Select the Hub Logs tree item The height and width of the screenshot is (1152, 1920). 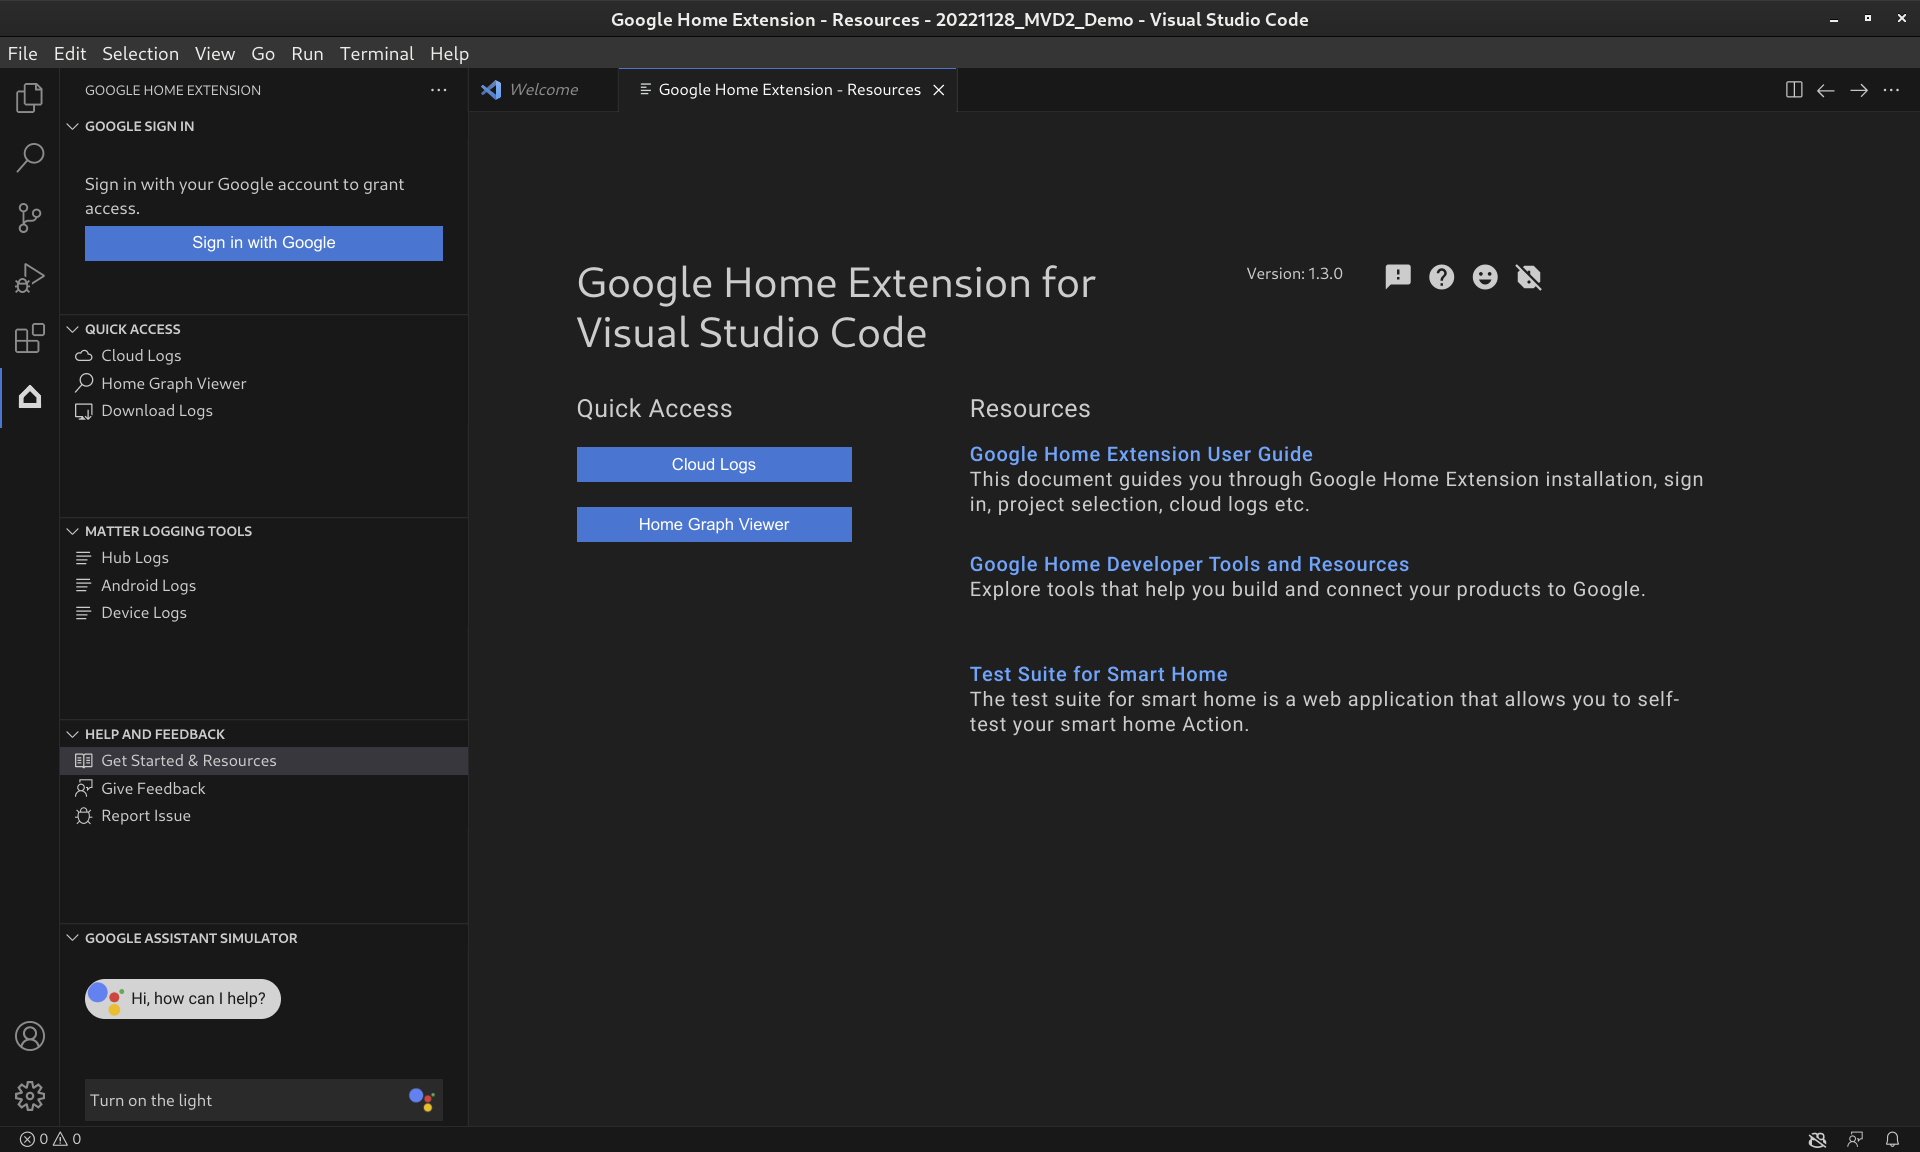(x=134, y=557)
